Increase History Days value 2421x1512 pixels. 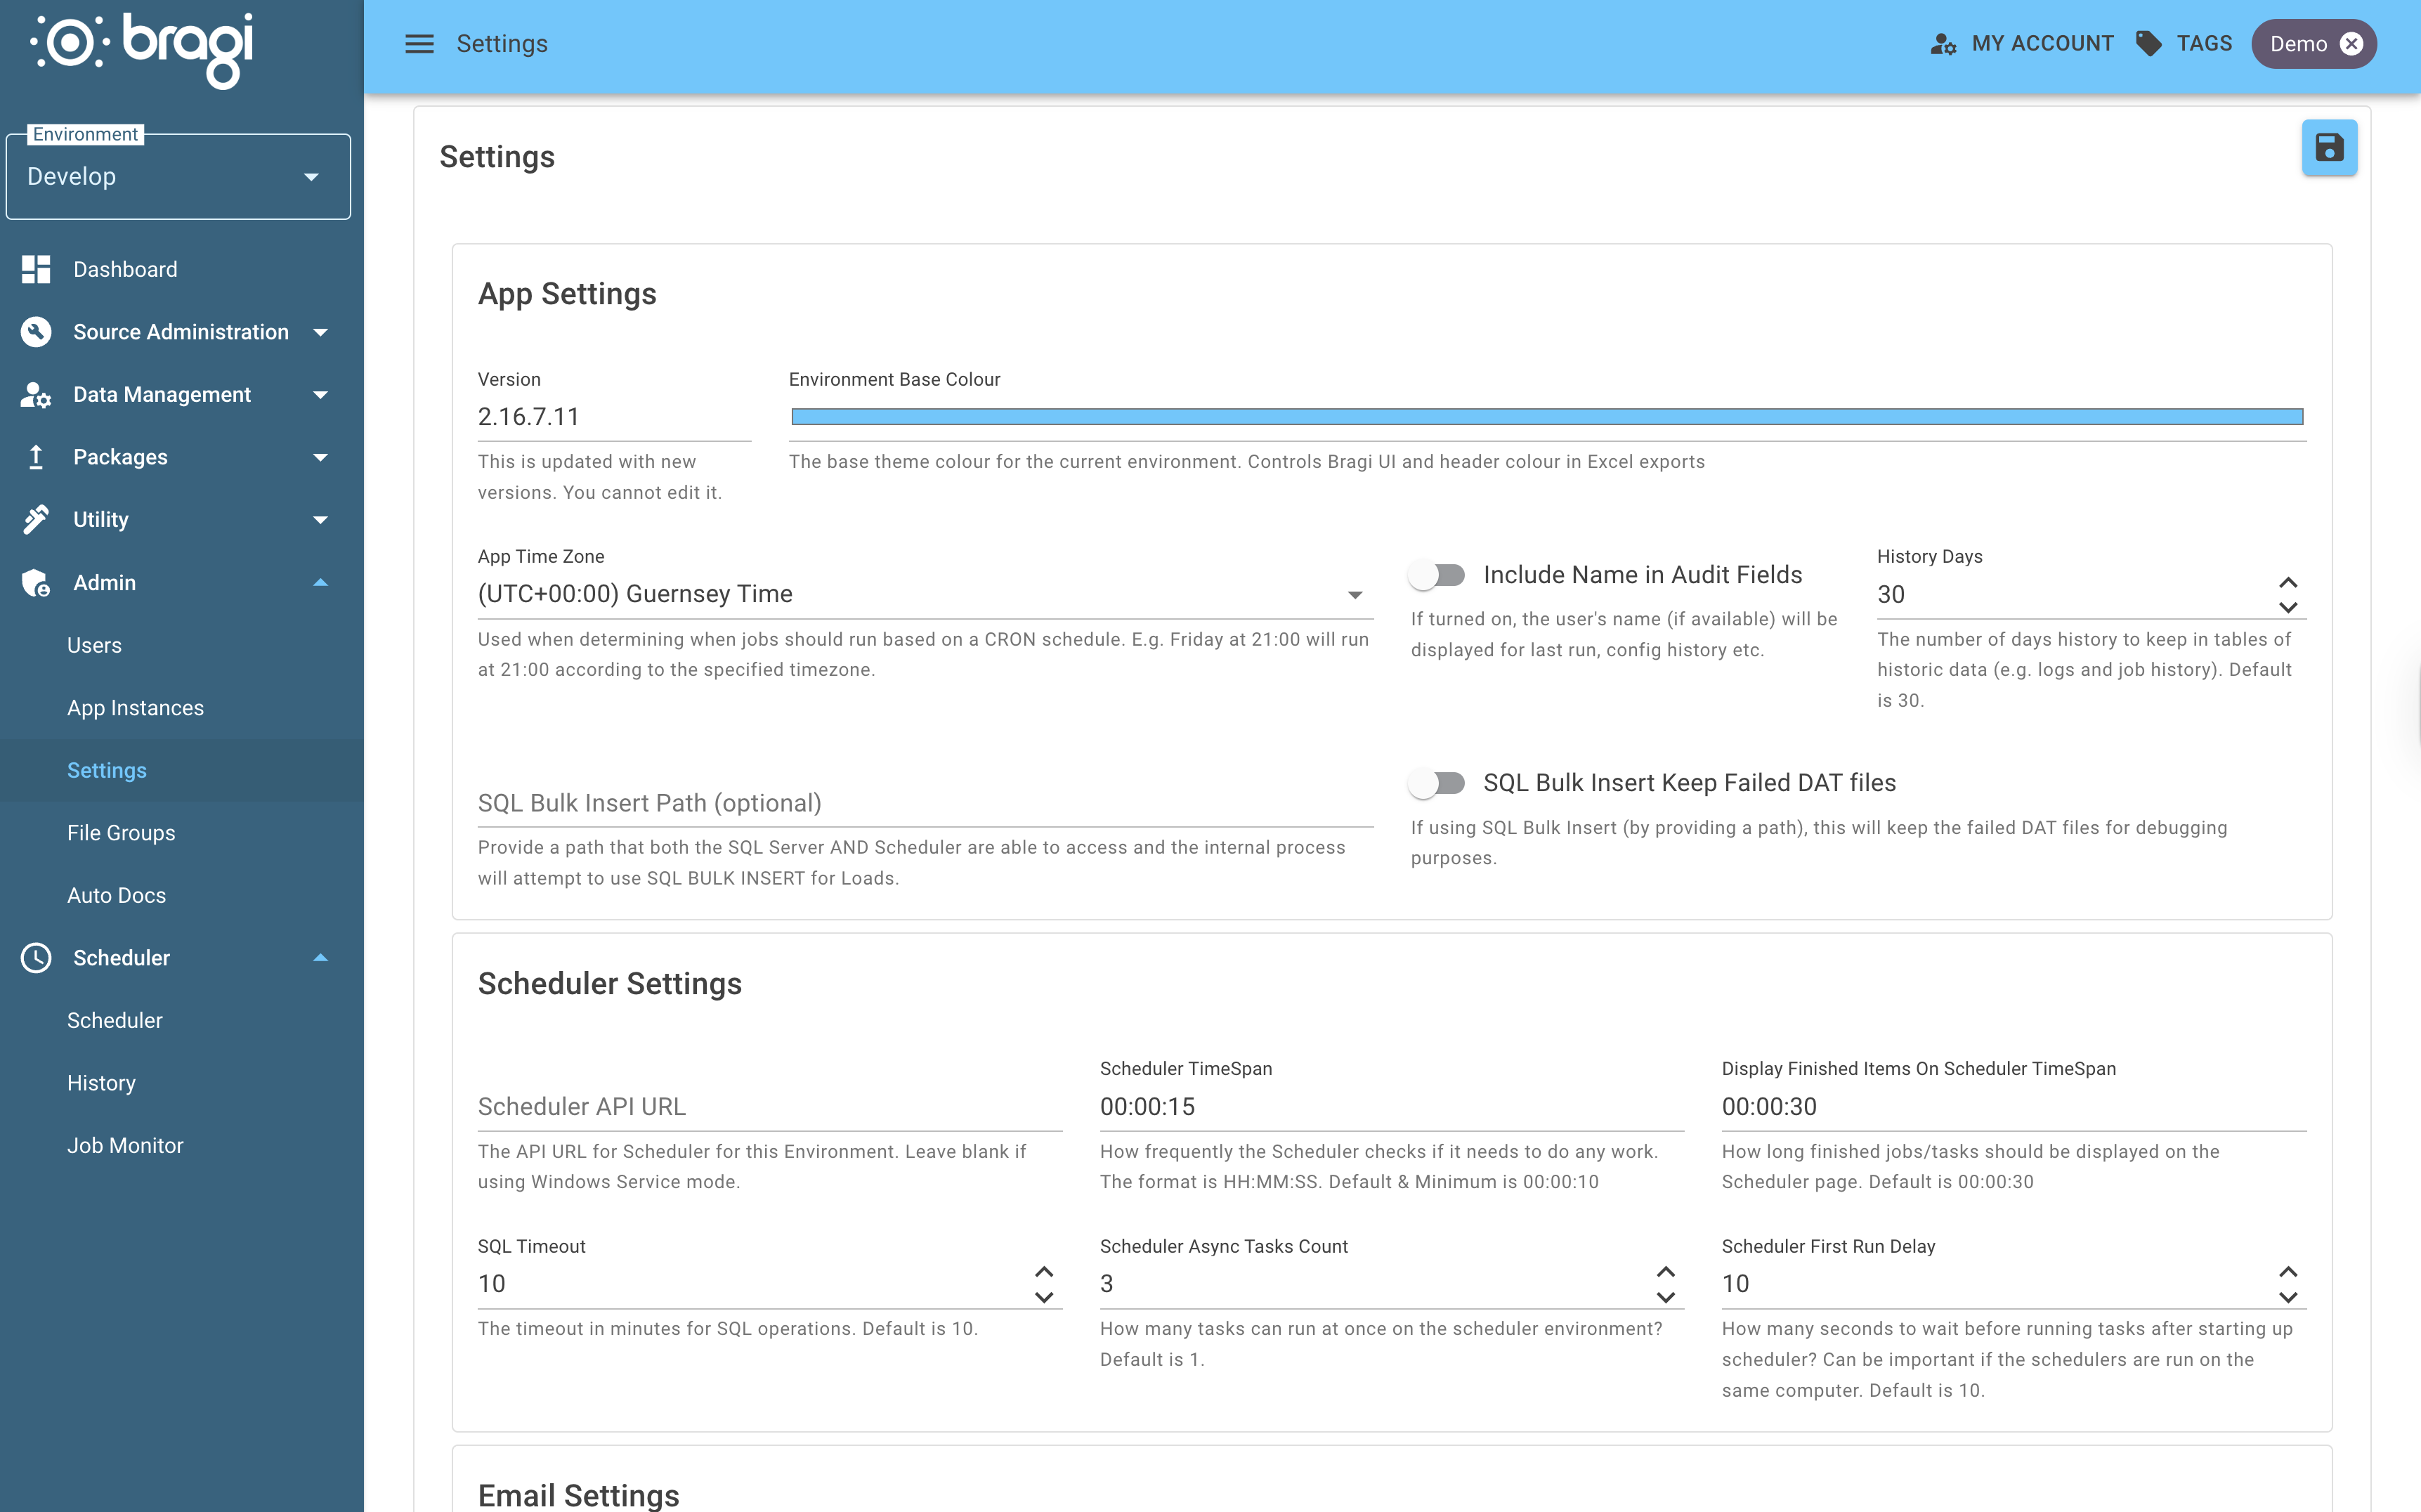[2288, 583]
